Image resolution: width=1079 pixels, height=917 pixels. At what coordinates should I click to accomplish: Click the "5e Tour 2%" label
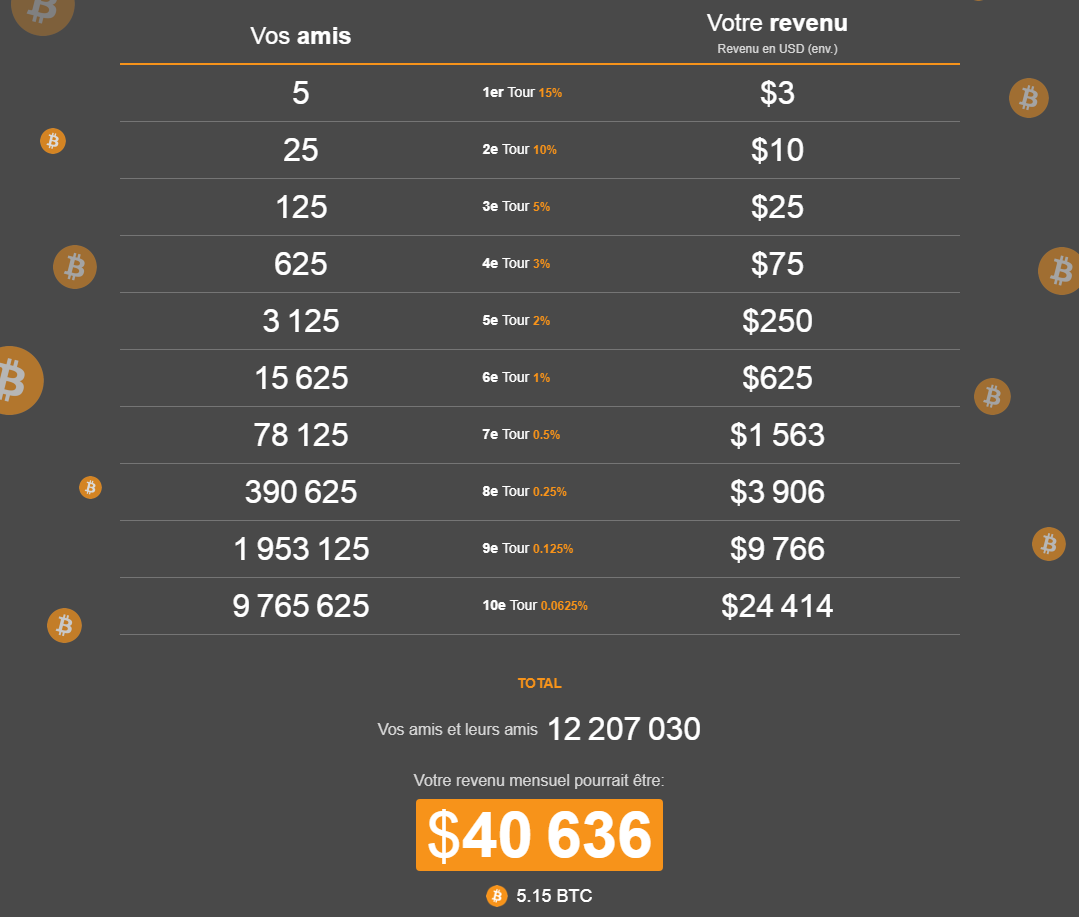coord(516,321)
